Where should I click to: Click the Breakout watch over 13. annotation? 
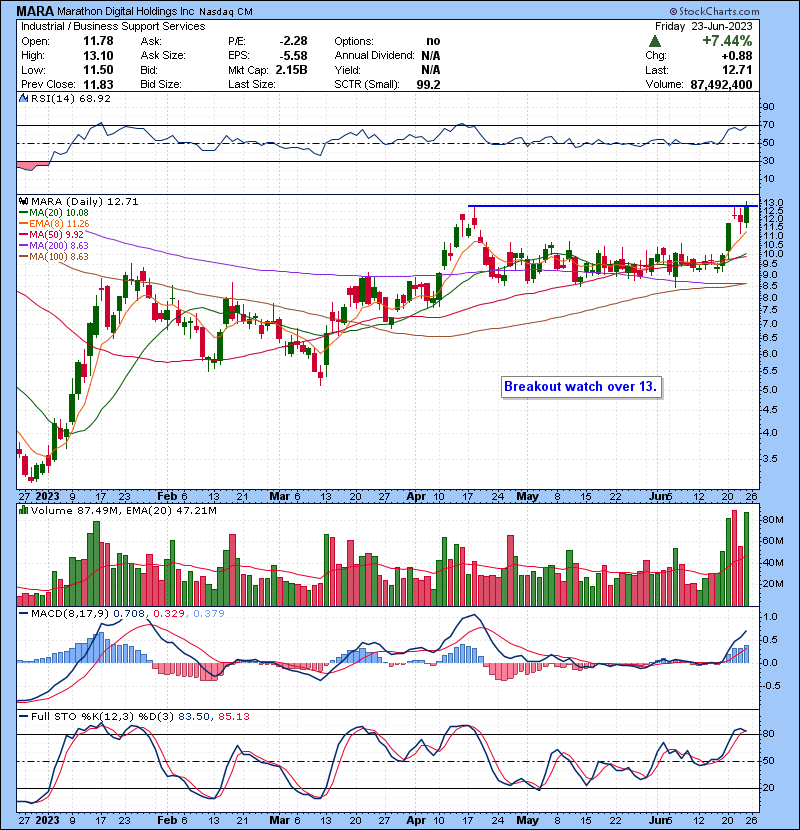pyautogui.click(x=581, y=386)
